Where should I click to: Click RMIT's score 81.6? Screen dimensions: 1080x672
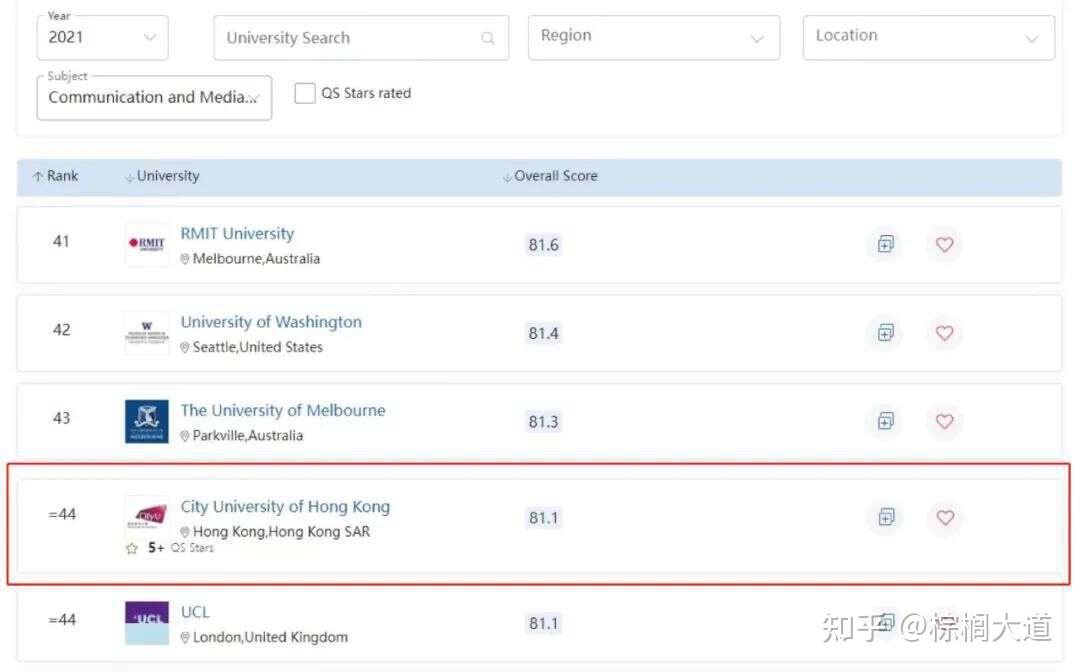tap(543, 245)
